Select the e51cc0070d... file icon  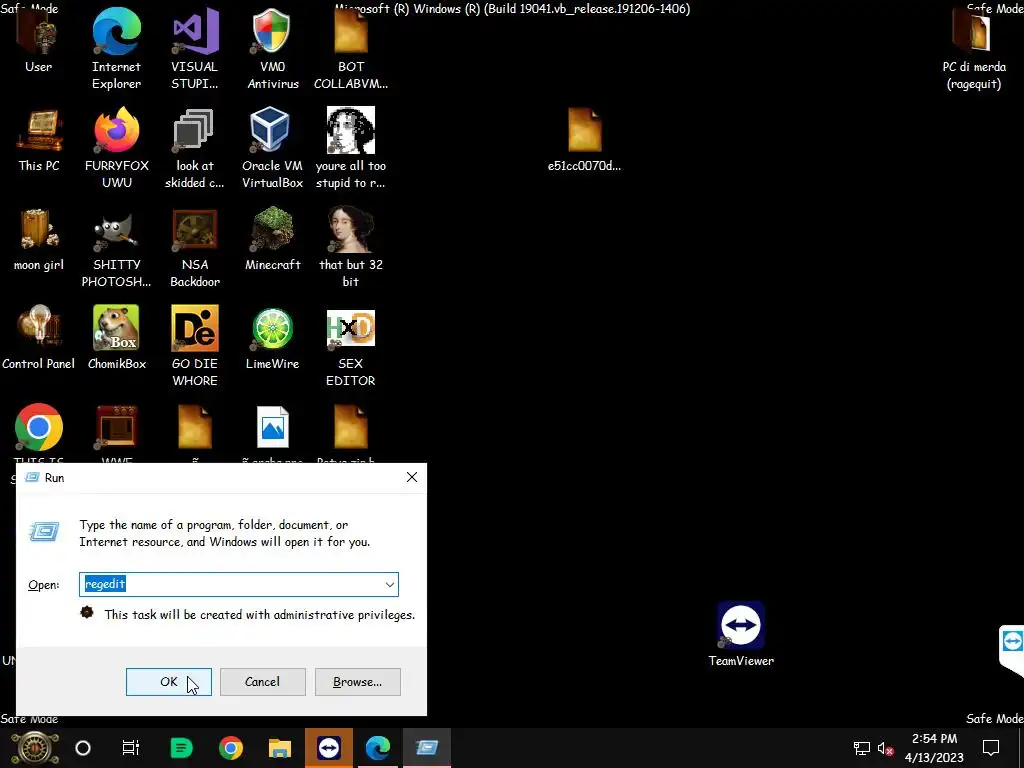584,131
